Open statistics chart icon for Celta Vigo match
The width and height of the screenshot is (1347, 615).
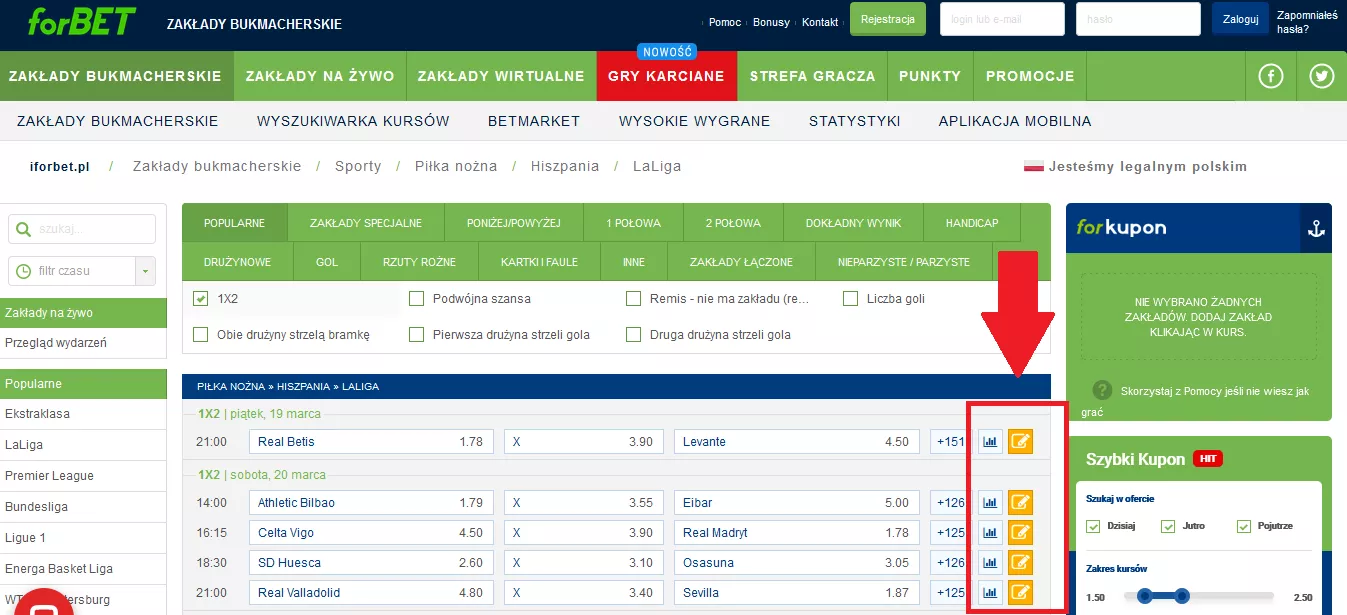990,533
